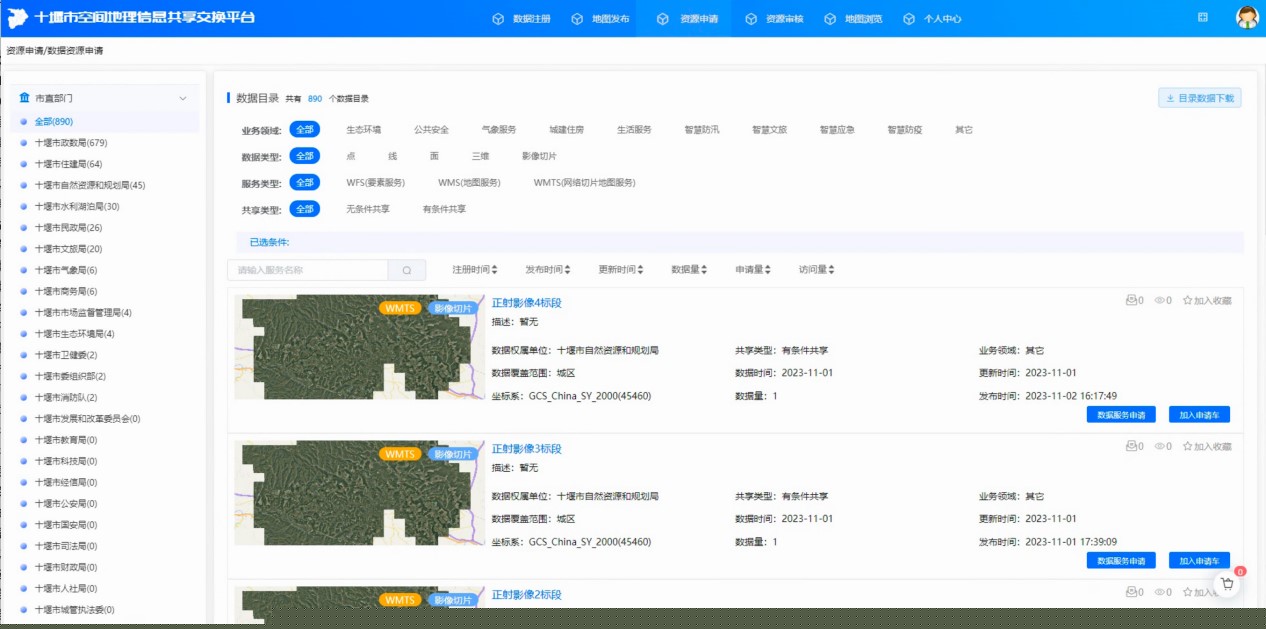Select WMS(地图服务) service type filter
This screenshot has width=1266, height=629.
[x=469, y=183]
